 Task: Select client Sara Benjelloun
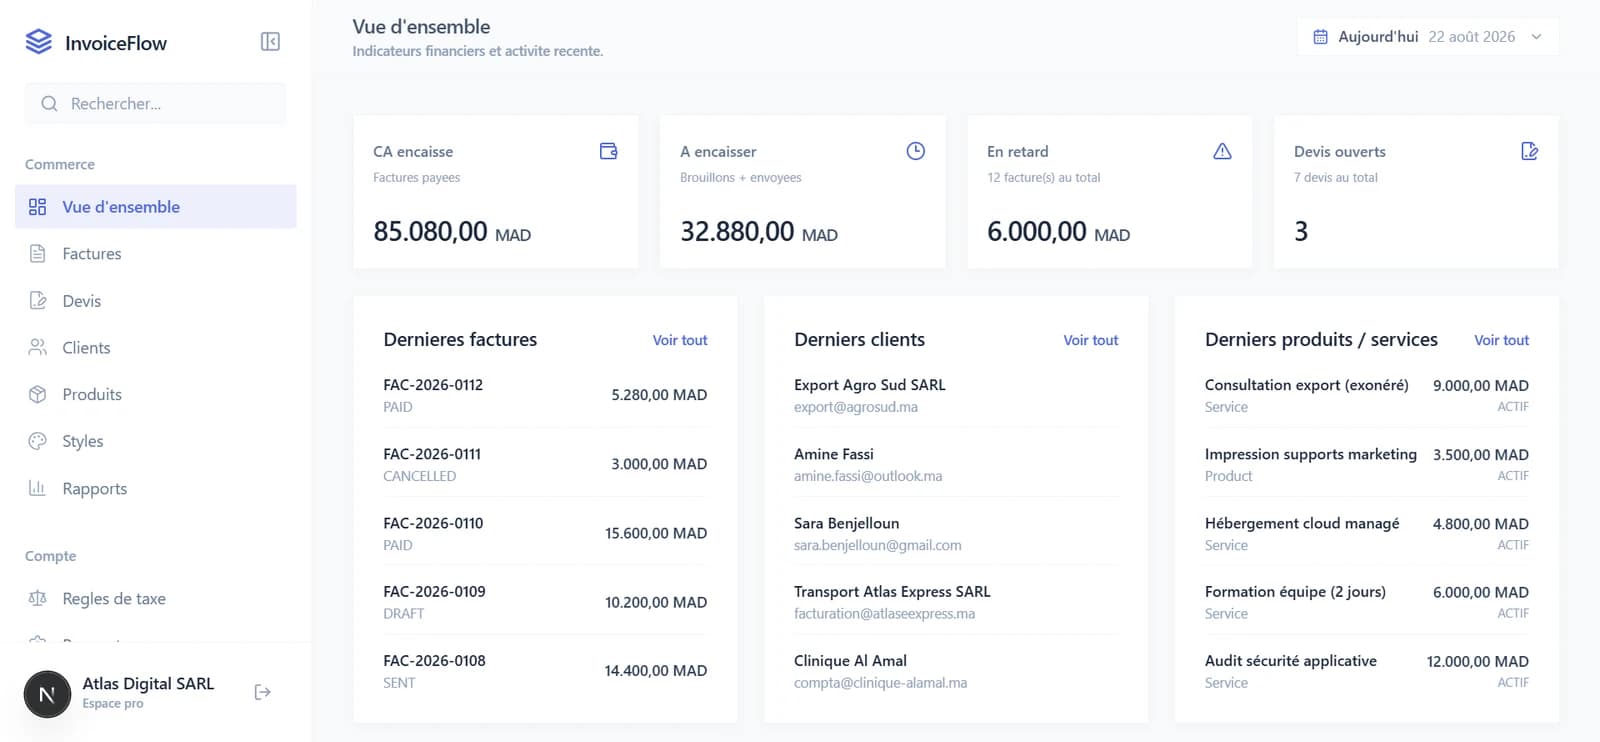[956, 533]
